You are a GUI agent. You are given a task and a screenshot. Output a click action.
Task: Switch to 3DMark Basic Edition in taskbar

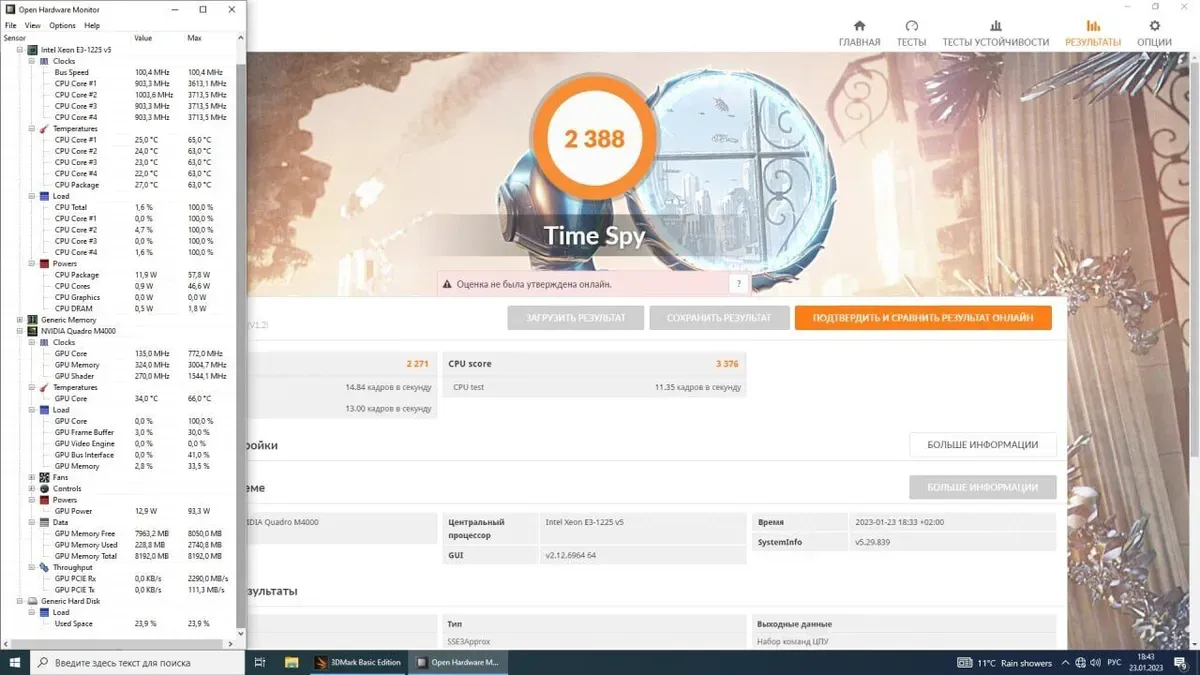tap(358, 662)
